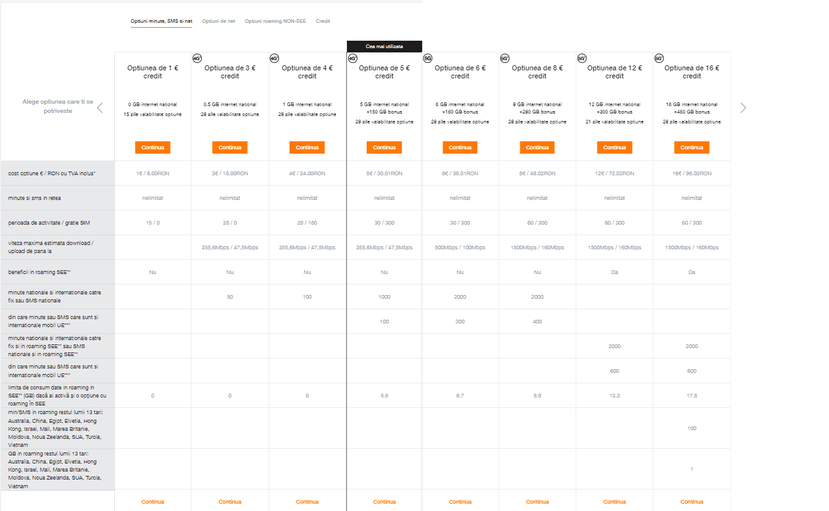Click the network badge on the 5 € option
Viewport: 829px width, 511px height.
(x=352, y=58)
